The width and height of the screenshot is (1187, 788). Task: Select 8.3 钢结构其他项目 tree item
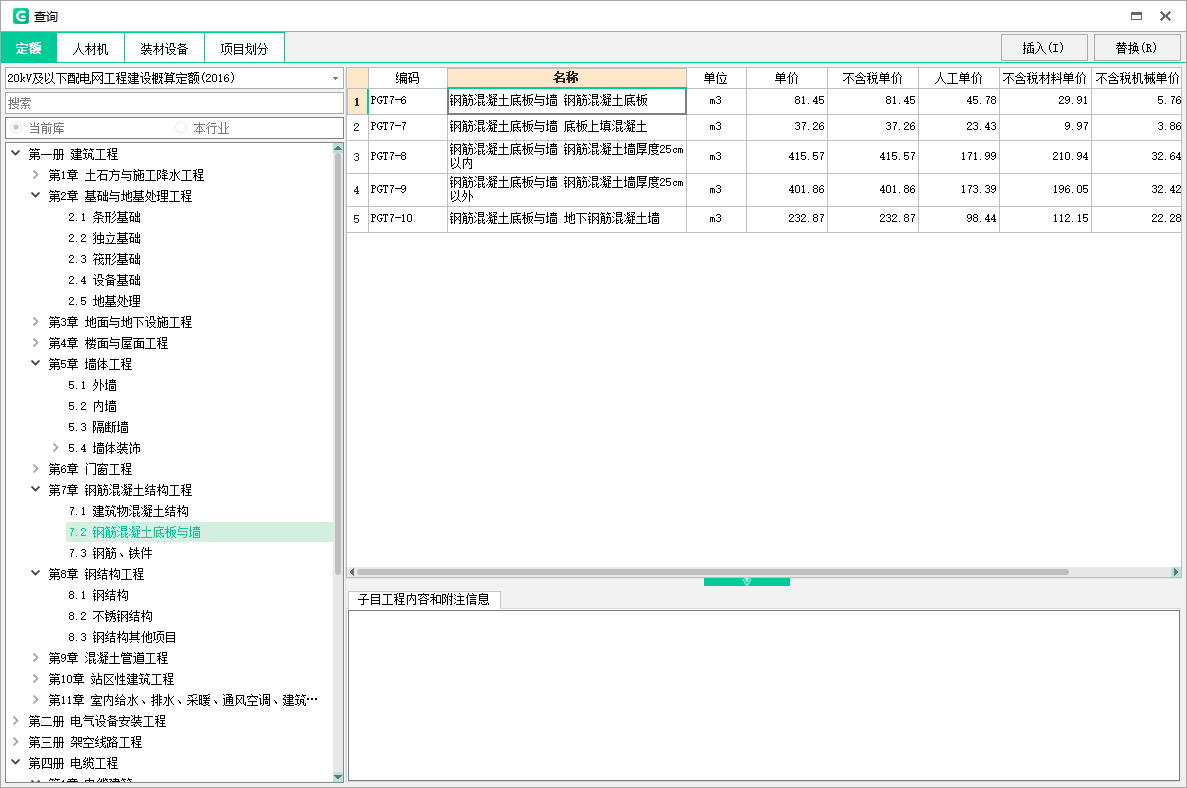point(123,637)
